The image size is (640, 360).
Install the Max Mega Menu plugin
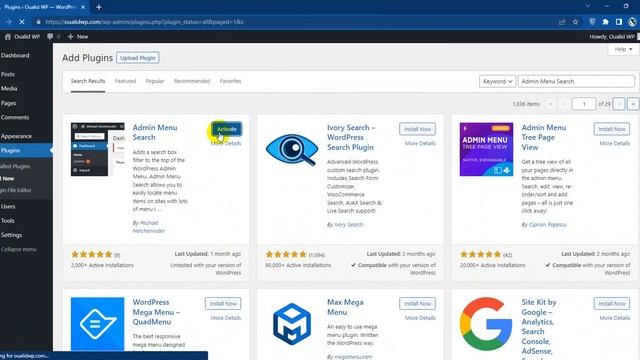(x=417, y=304)
